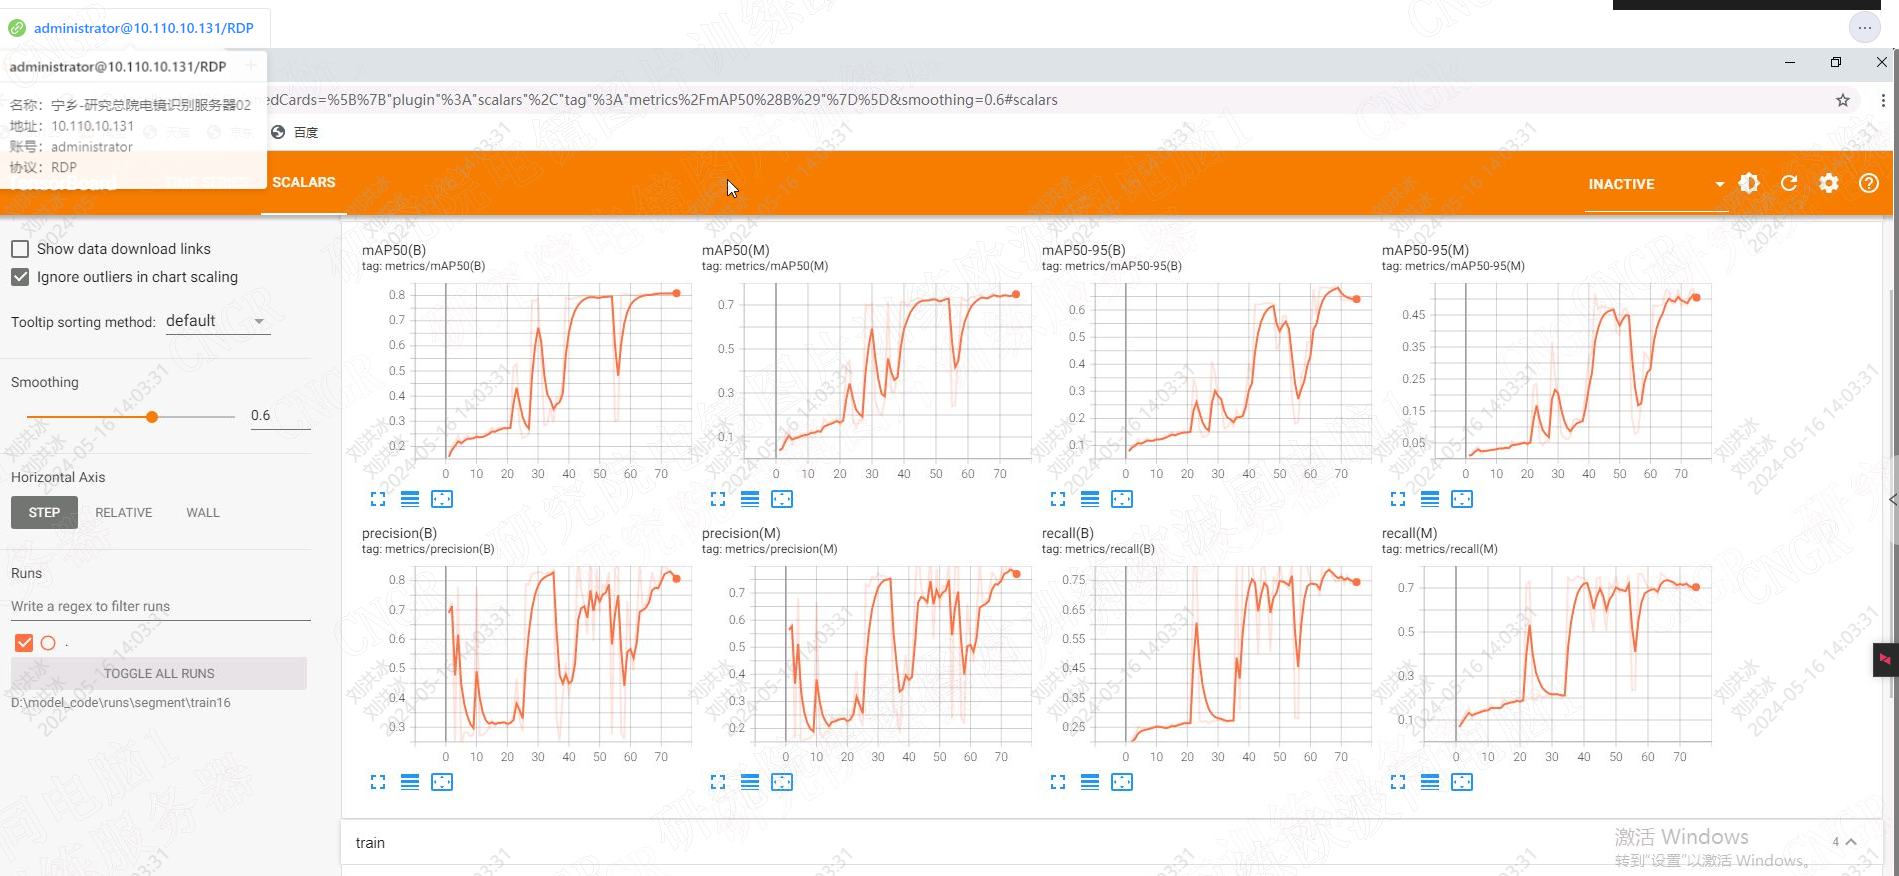Image resolution: width=1899 pixels, height=876 pixels.
Task: Click TOGGLE ALL RUNS button
Action: tap(159, 674)
